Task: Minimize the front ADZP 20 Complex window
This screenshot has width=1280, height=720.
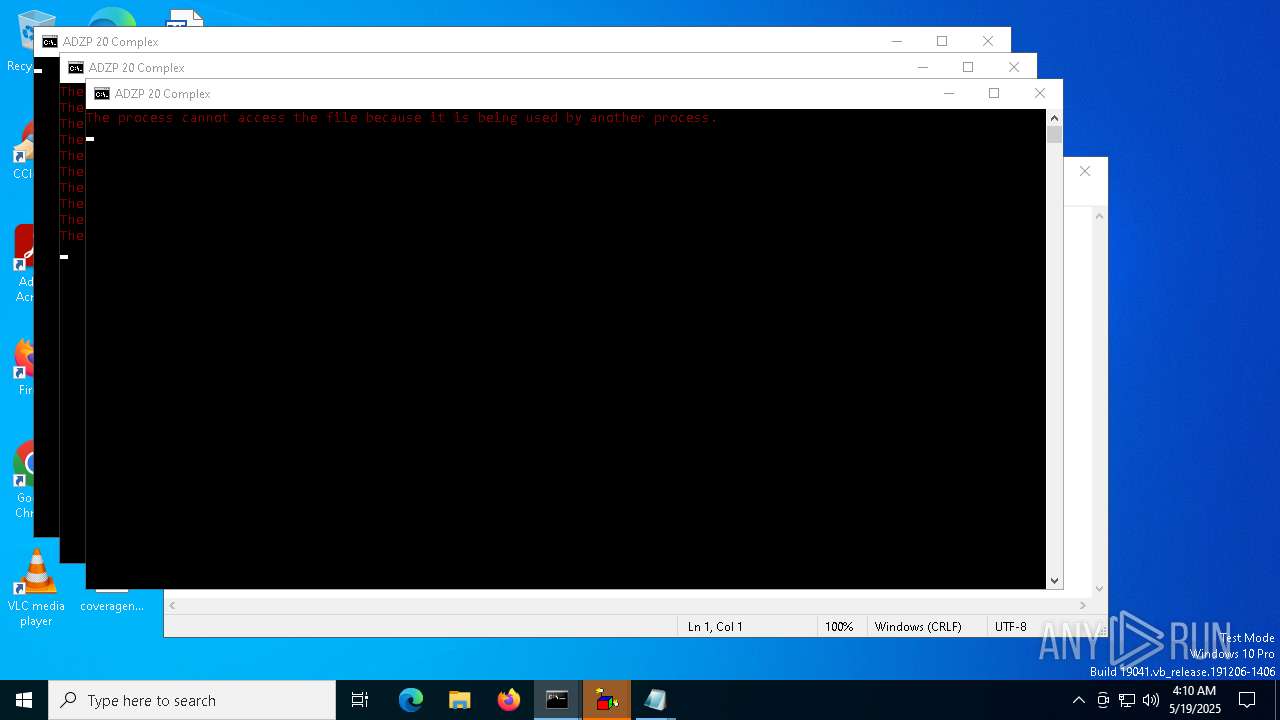Action: pyautogui.click(x=949, y=93)
